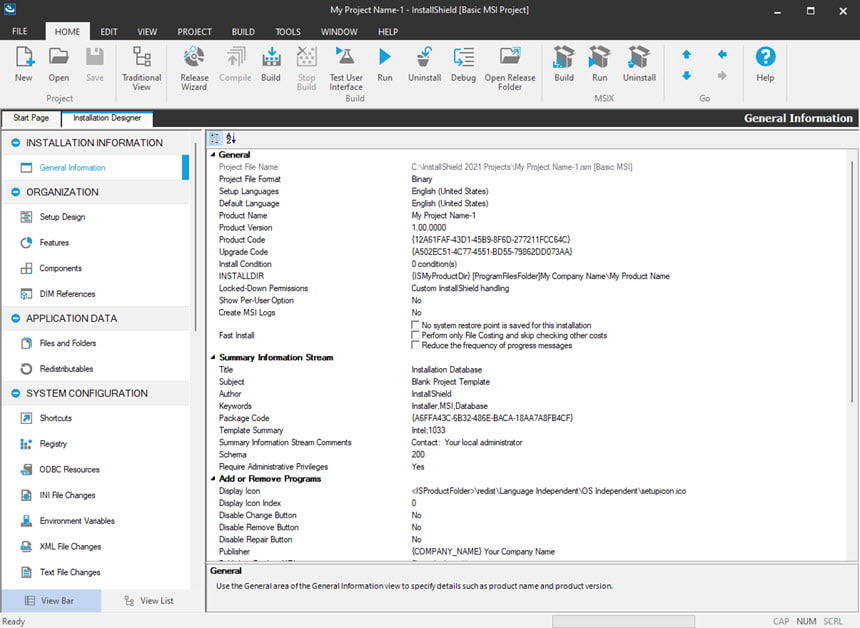The height and width of the screenshot is (628, 860).
Task: Click the Go down arrow
Action: coord(687,76)
